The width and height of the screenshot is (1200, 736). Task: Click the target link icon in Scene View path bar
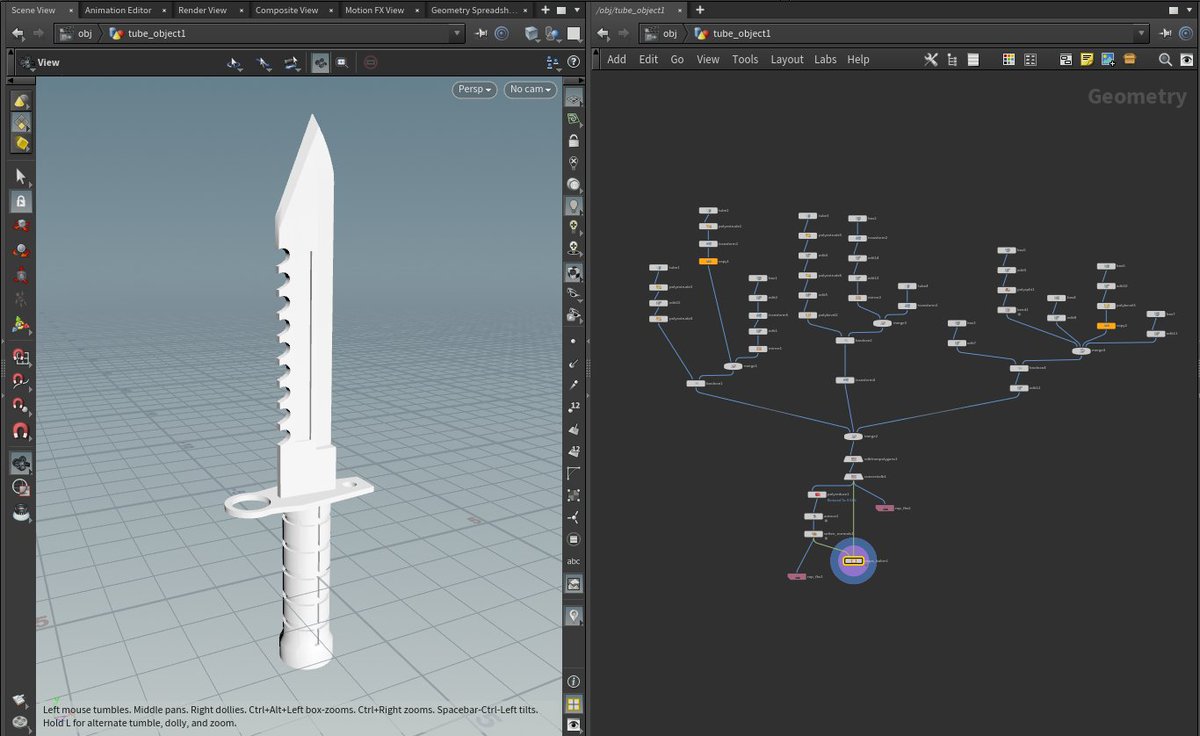click(502, 33)
